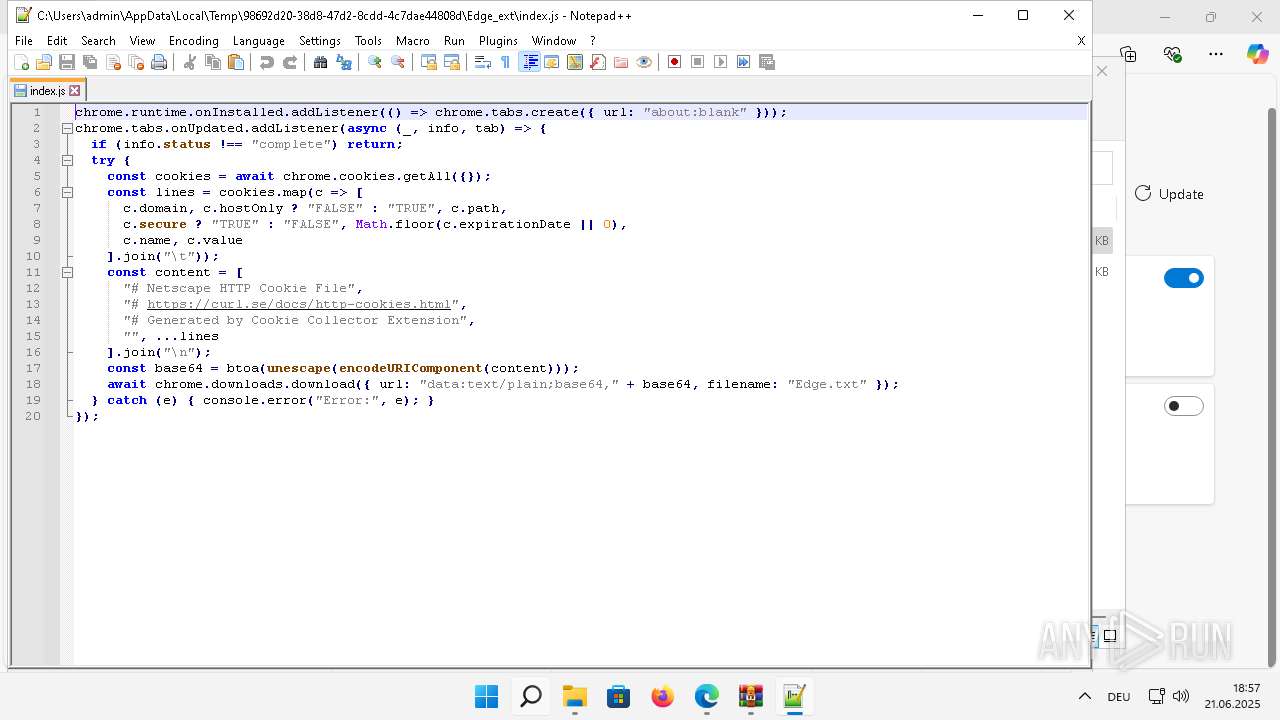Open Folder as Workspace icon

pyautogui.click(x=621, y=62)
